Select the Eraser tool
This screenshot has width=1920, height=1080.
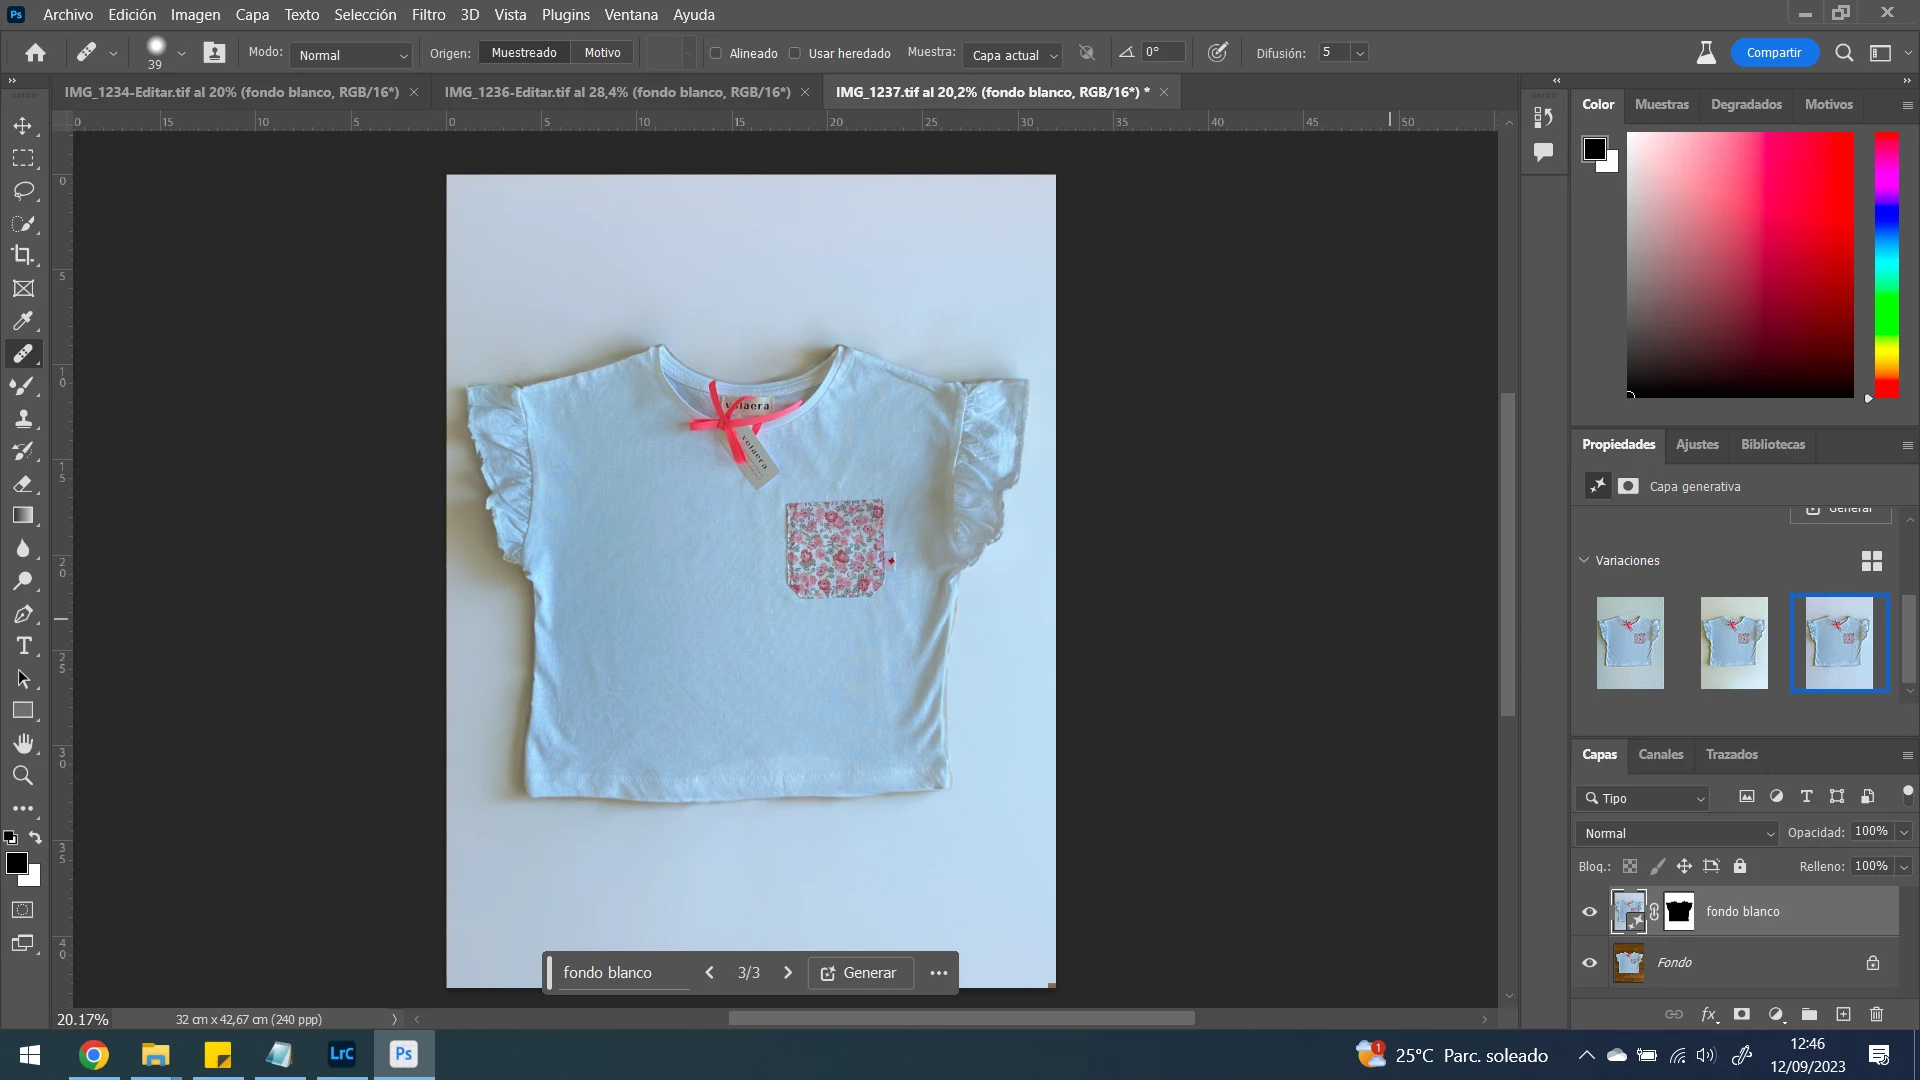pyautogui.click(x=23, y=483)
